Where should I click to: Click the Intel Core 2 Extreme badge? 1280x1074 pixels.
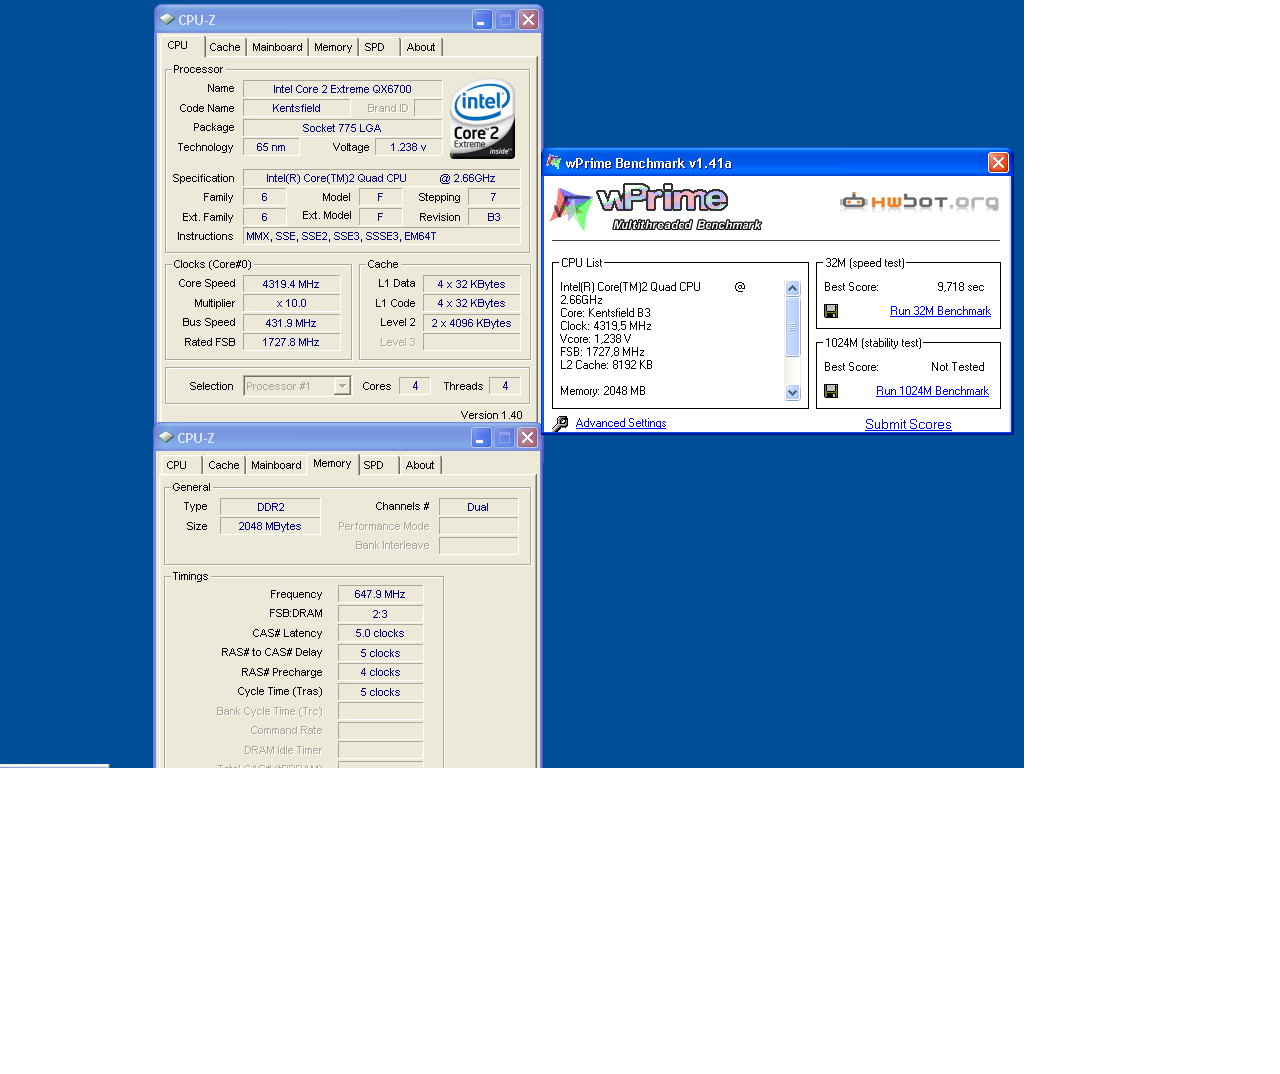[482, 119]
